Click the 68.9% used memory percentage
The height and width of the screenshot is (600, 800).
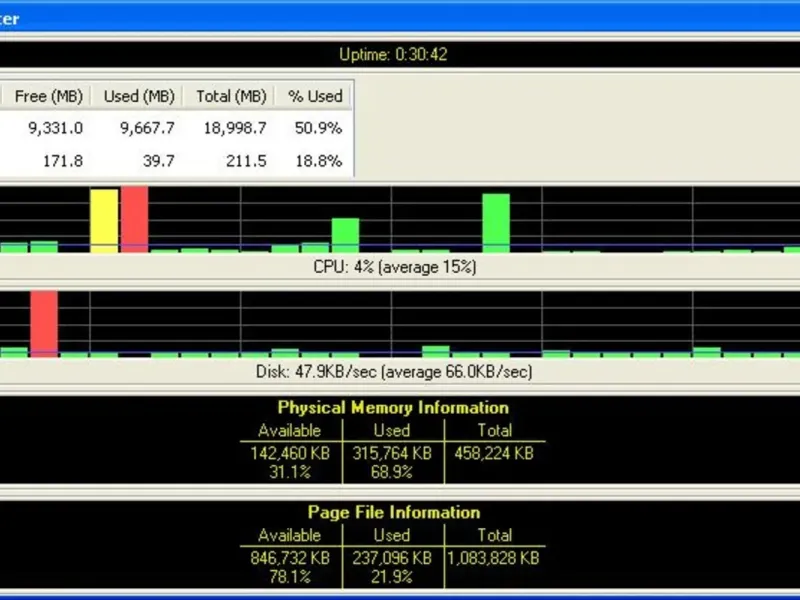coord(392,472)
